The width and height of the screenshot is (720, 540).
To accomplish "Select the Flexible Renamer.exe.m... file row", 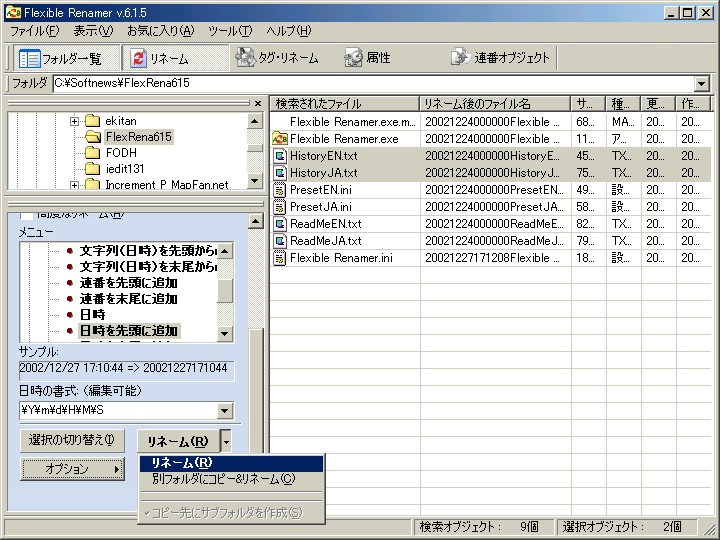I will pyautogui.click(x=490, y=122).
